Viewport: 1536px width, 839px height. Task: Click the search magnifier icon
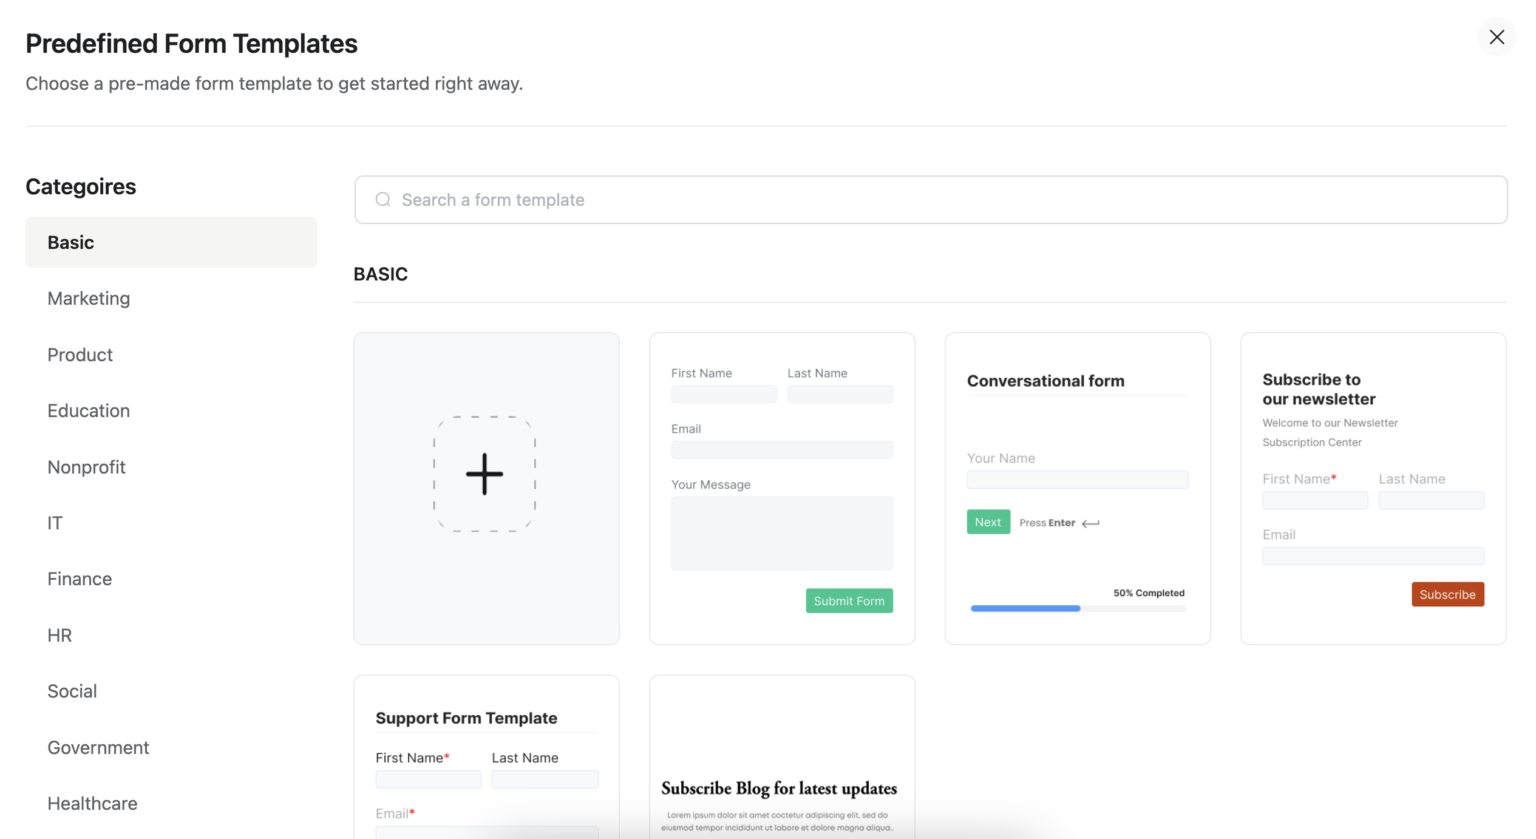click(383, 199)
